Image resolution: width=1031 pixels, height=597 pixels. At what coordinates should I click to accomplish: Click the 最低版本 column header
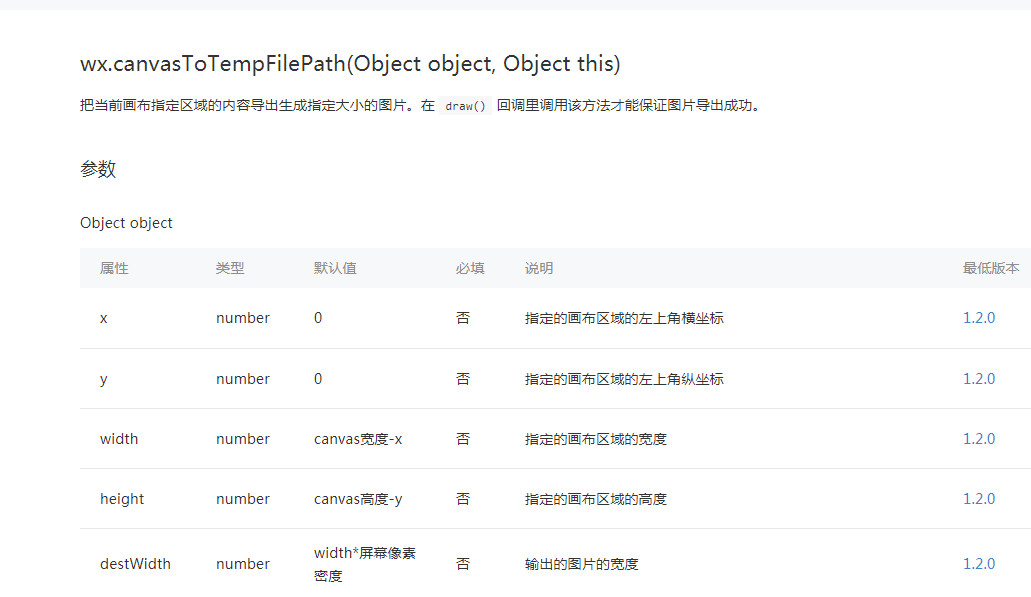pos(991,268)
